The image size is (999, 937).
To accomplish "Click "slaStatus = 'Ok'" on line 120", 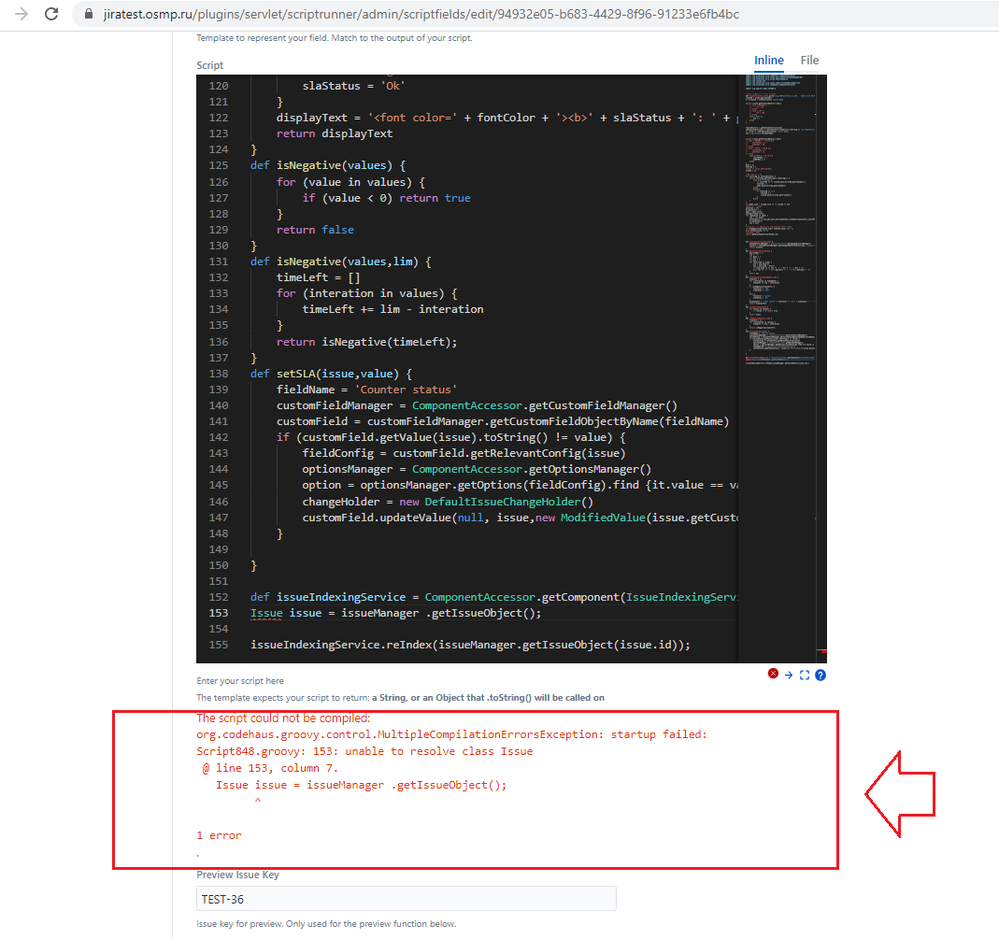I will pyautogui.click(x=354, y=85).
